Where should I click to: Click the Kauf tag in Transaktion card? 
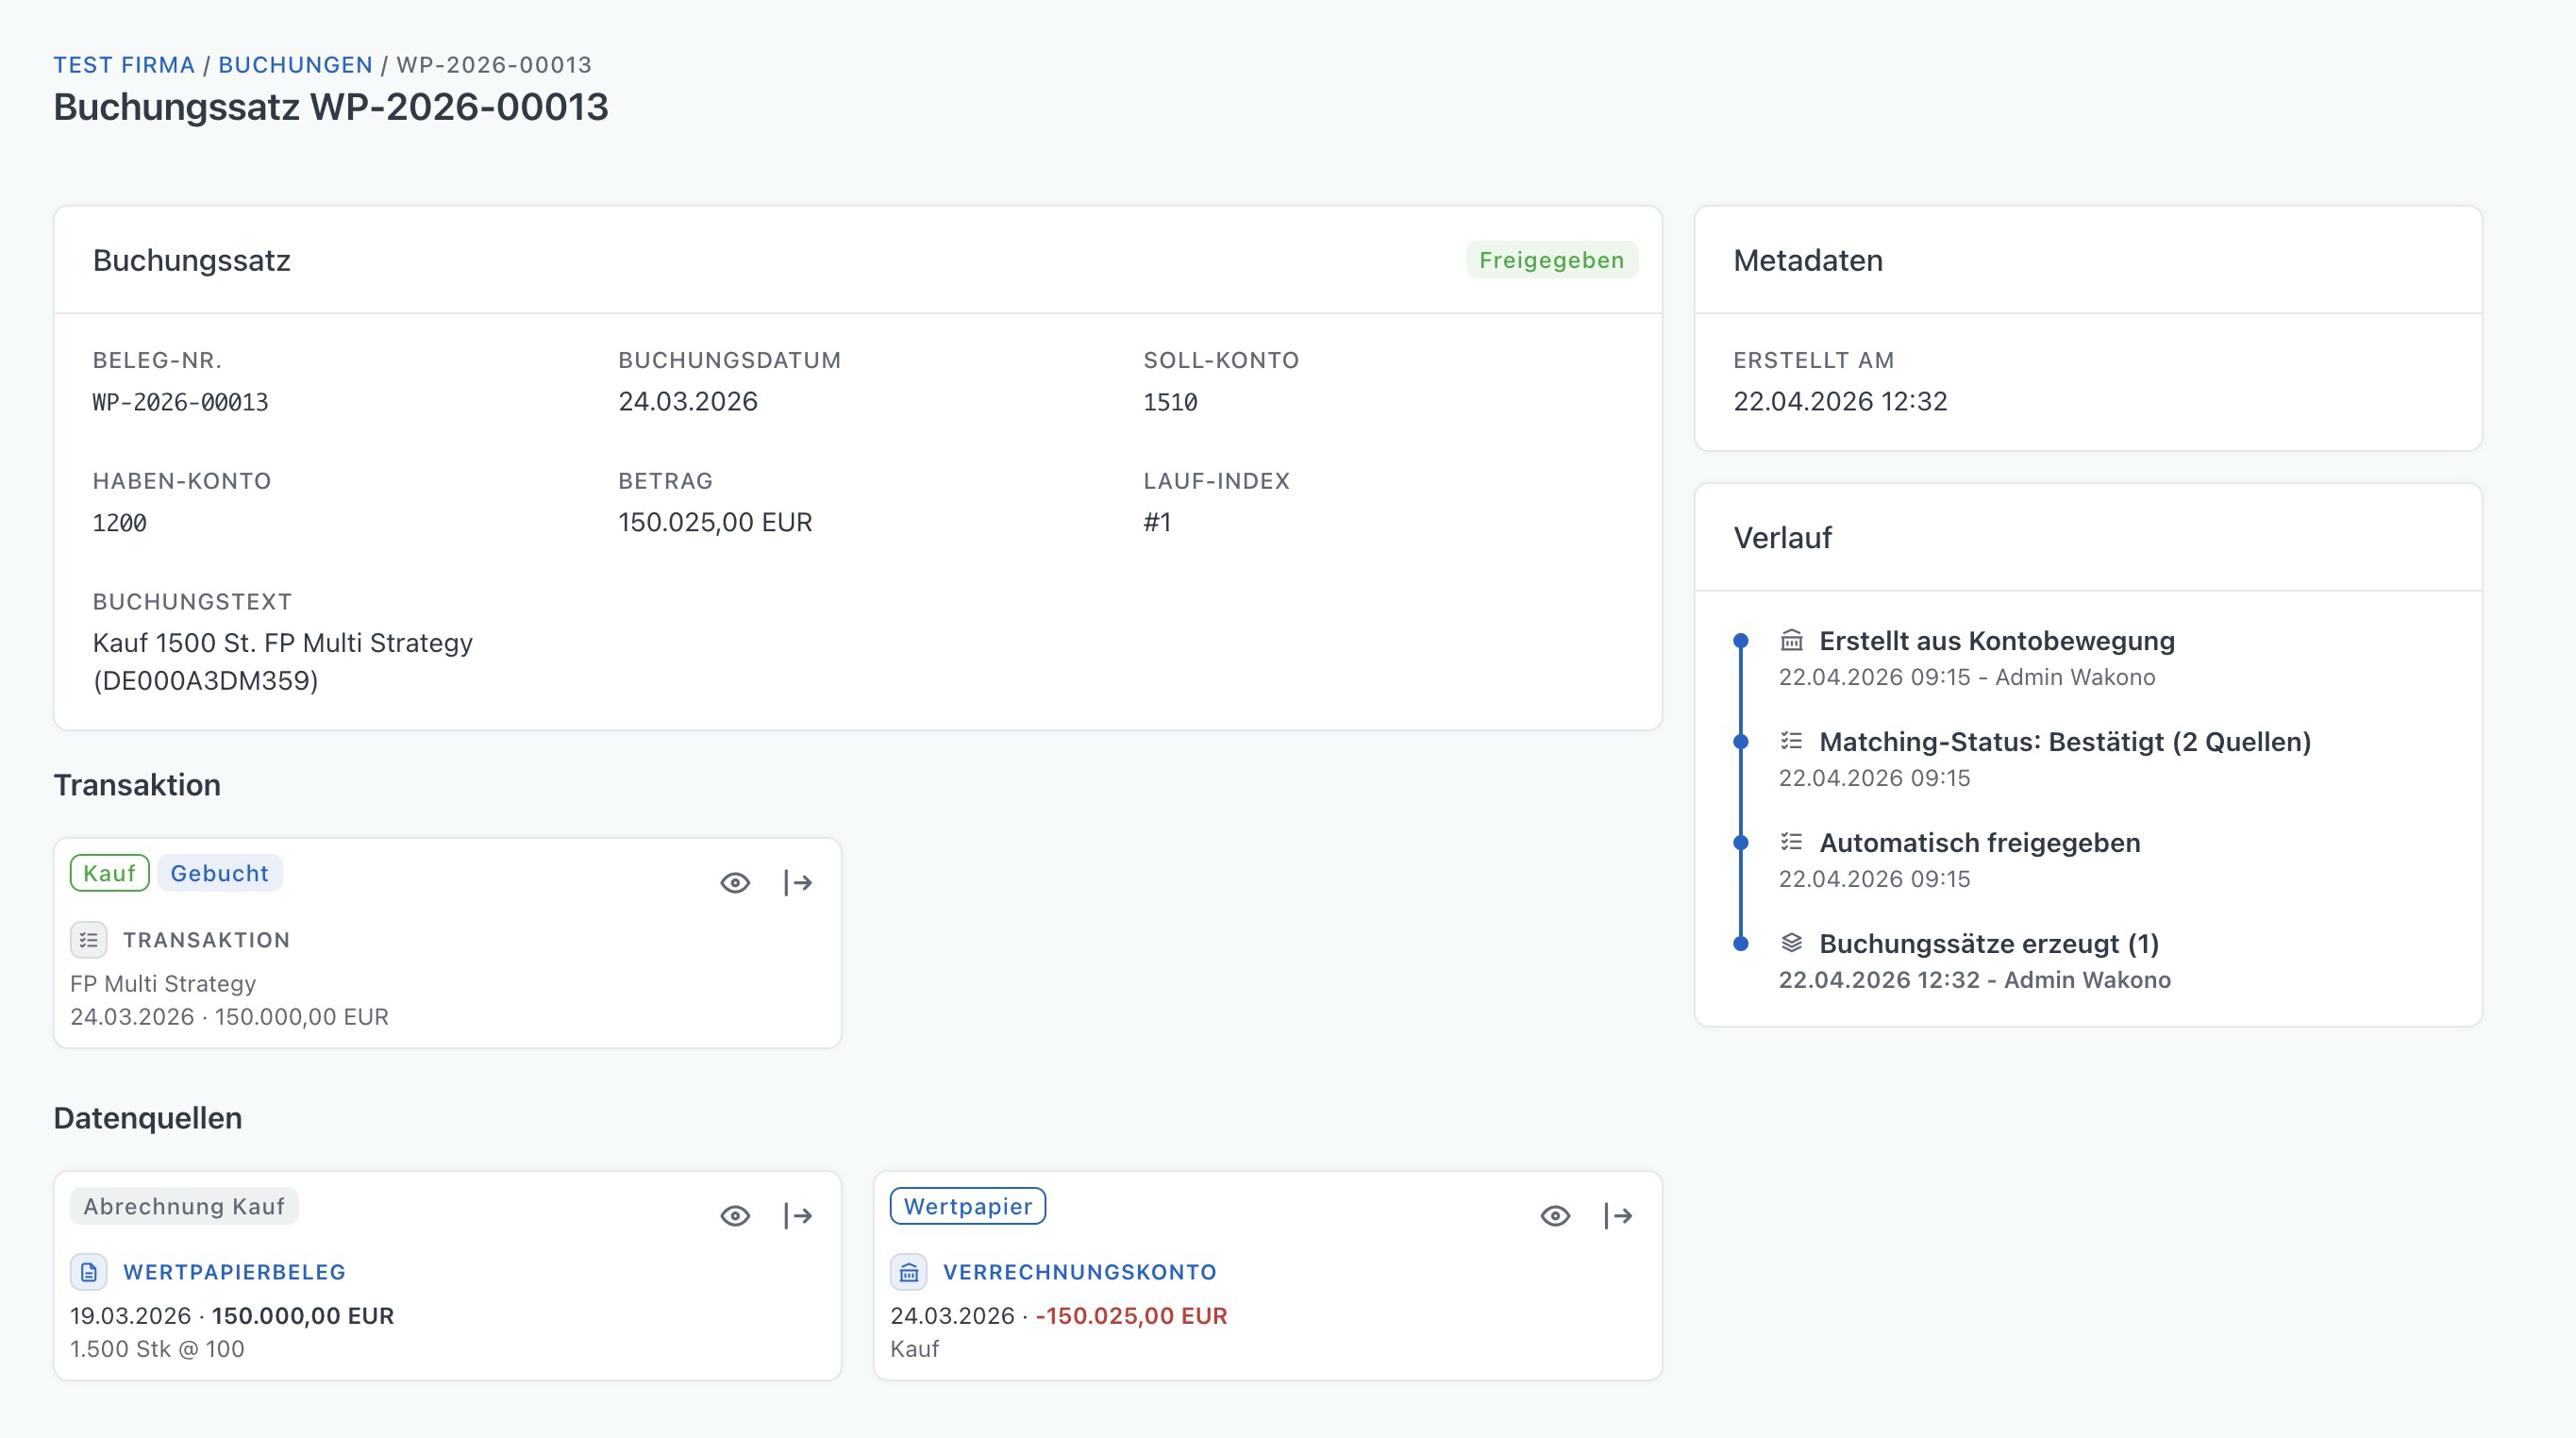(x=109, y=873)
